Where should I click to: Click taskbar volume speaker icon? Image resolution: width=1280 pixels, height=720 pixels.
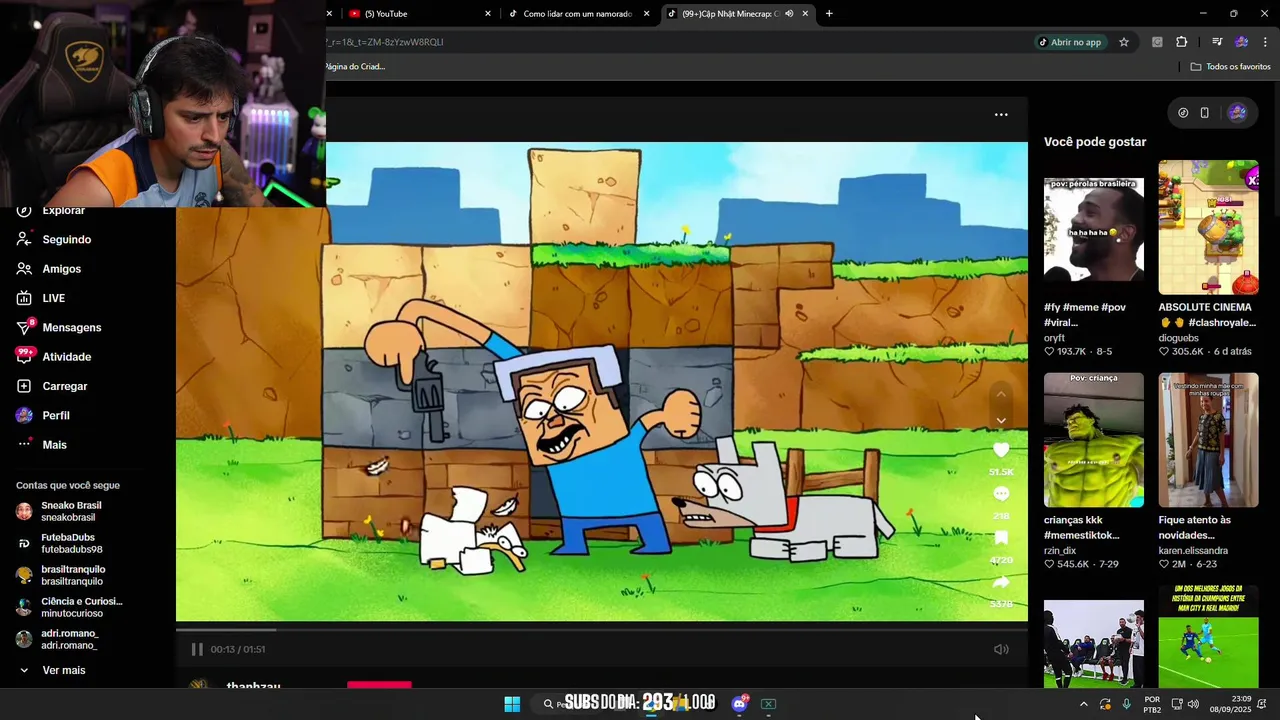(1192, 704)
